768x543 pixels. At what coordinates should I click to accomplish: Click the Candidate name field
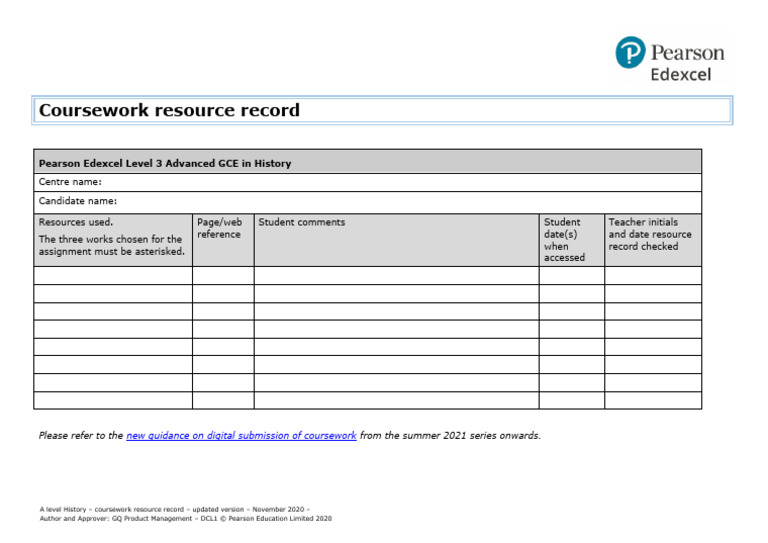367,202
